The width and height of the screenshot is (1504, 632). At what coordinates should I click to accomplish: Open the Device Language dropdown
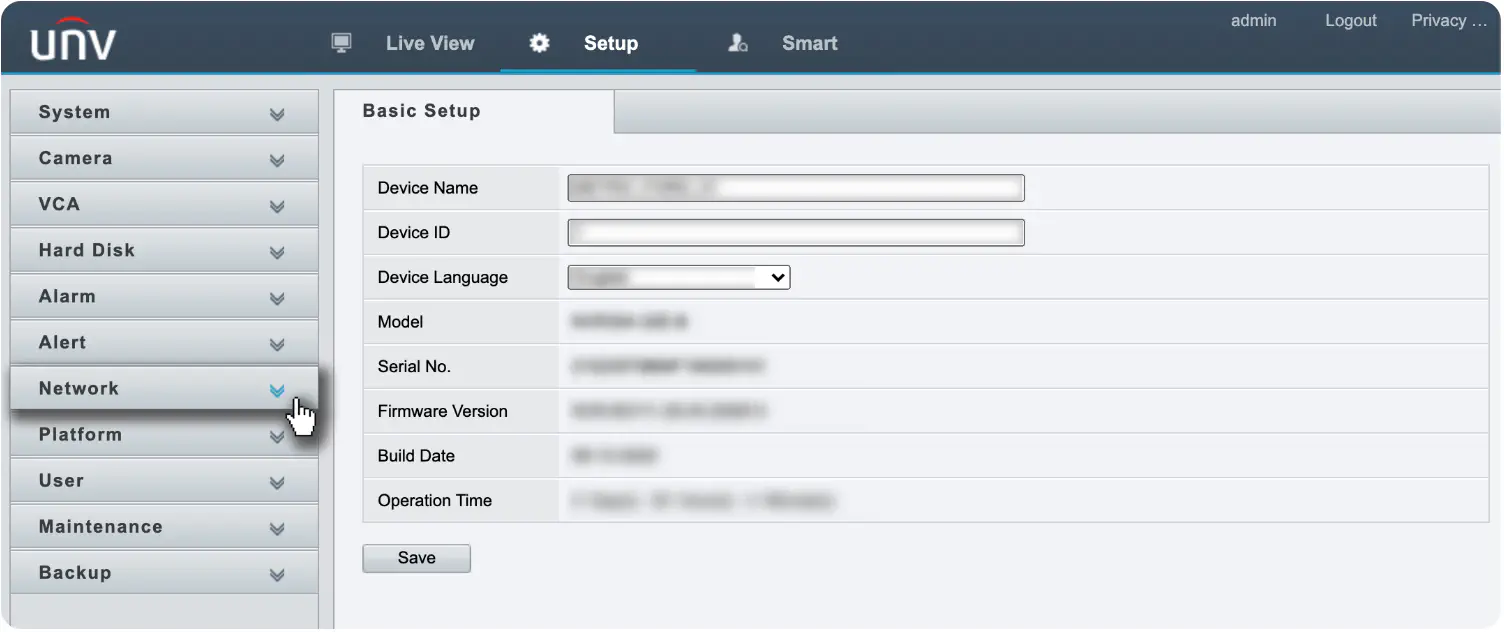(x=679, y=277)
